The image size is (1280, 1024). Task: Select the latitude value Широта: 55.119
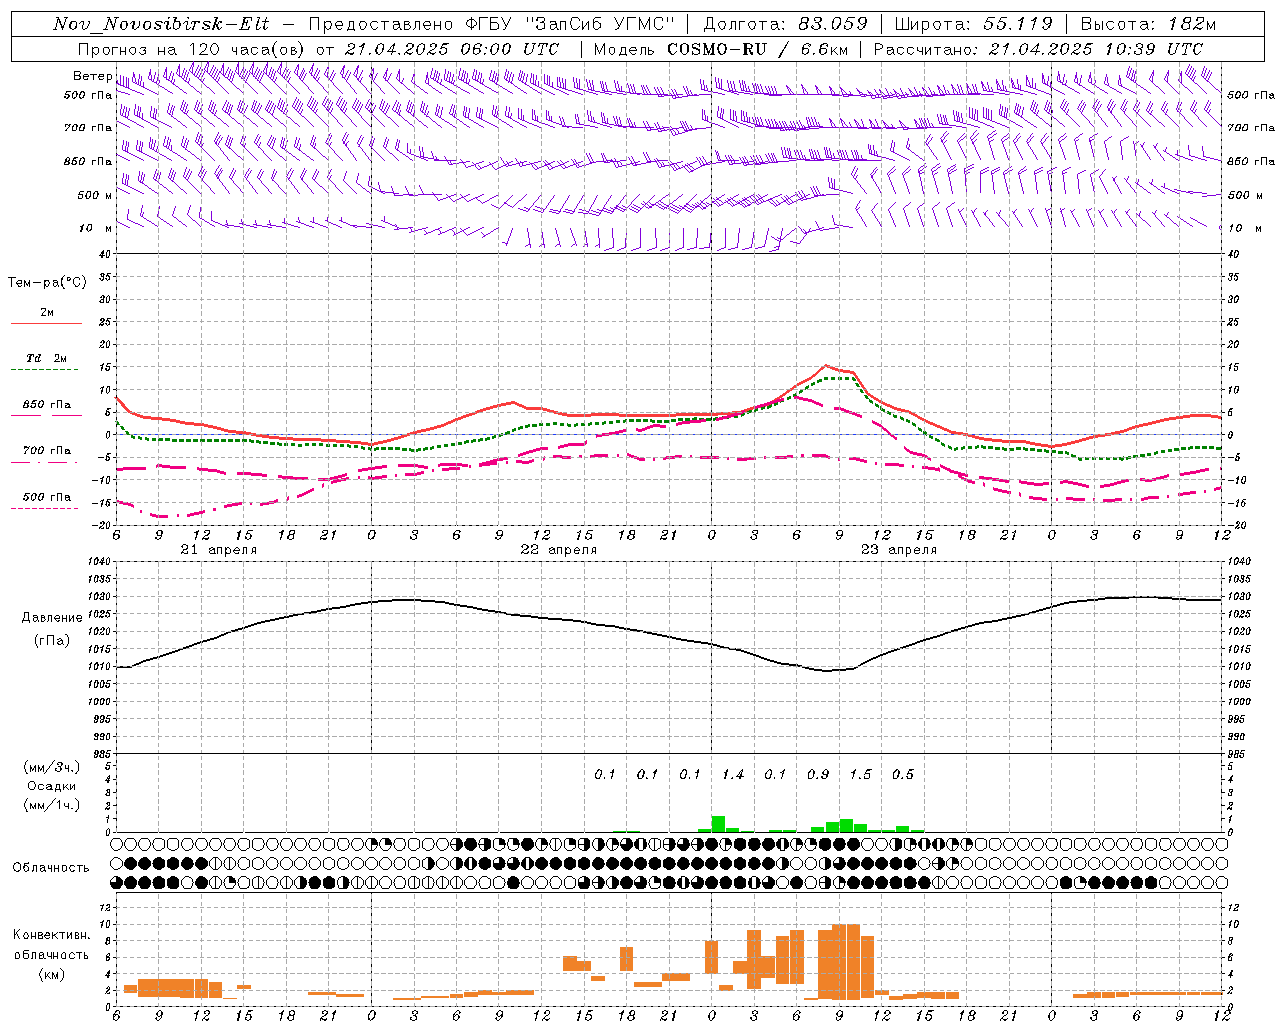pos(973,24)
